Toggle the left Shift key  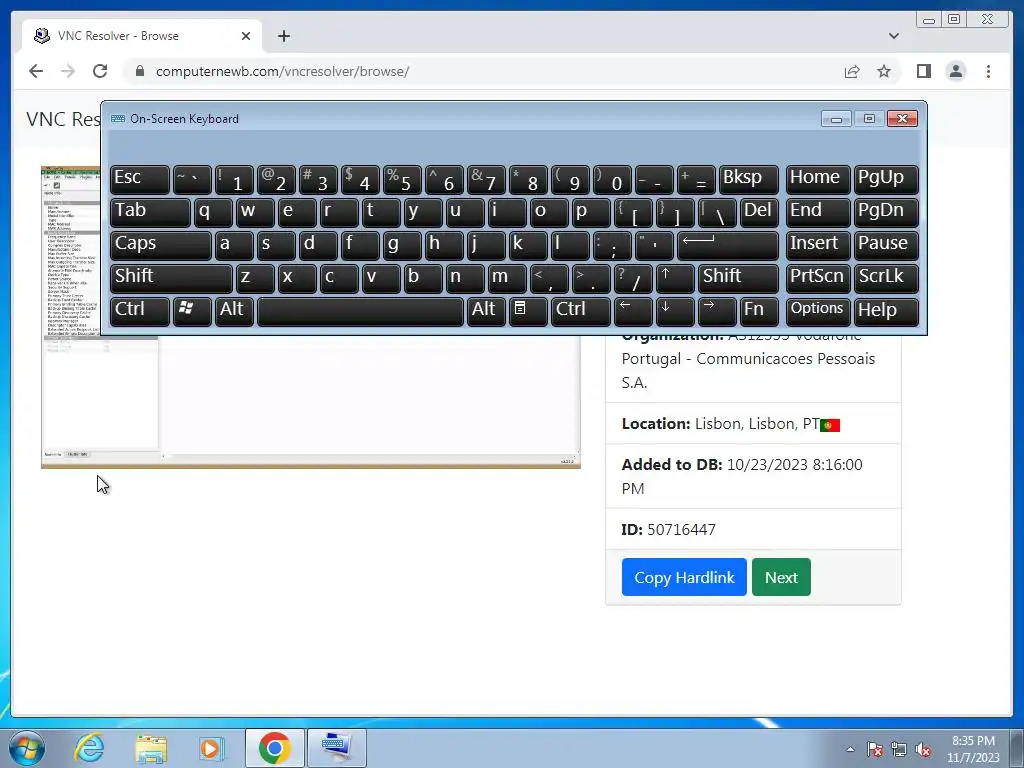pyautogui.click(x=171, y=278)
